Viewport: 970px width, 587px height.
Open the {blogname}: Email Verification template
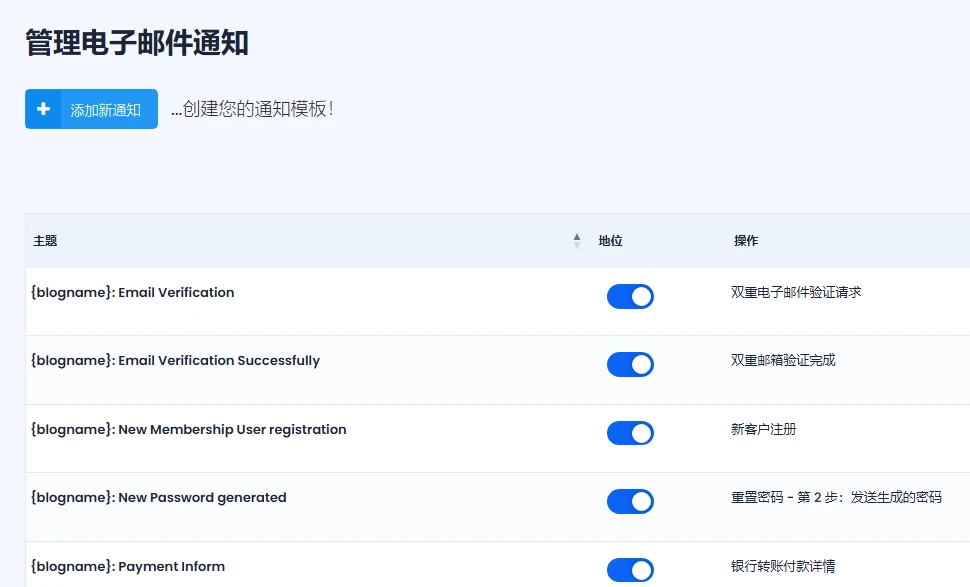133,292
